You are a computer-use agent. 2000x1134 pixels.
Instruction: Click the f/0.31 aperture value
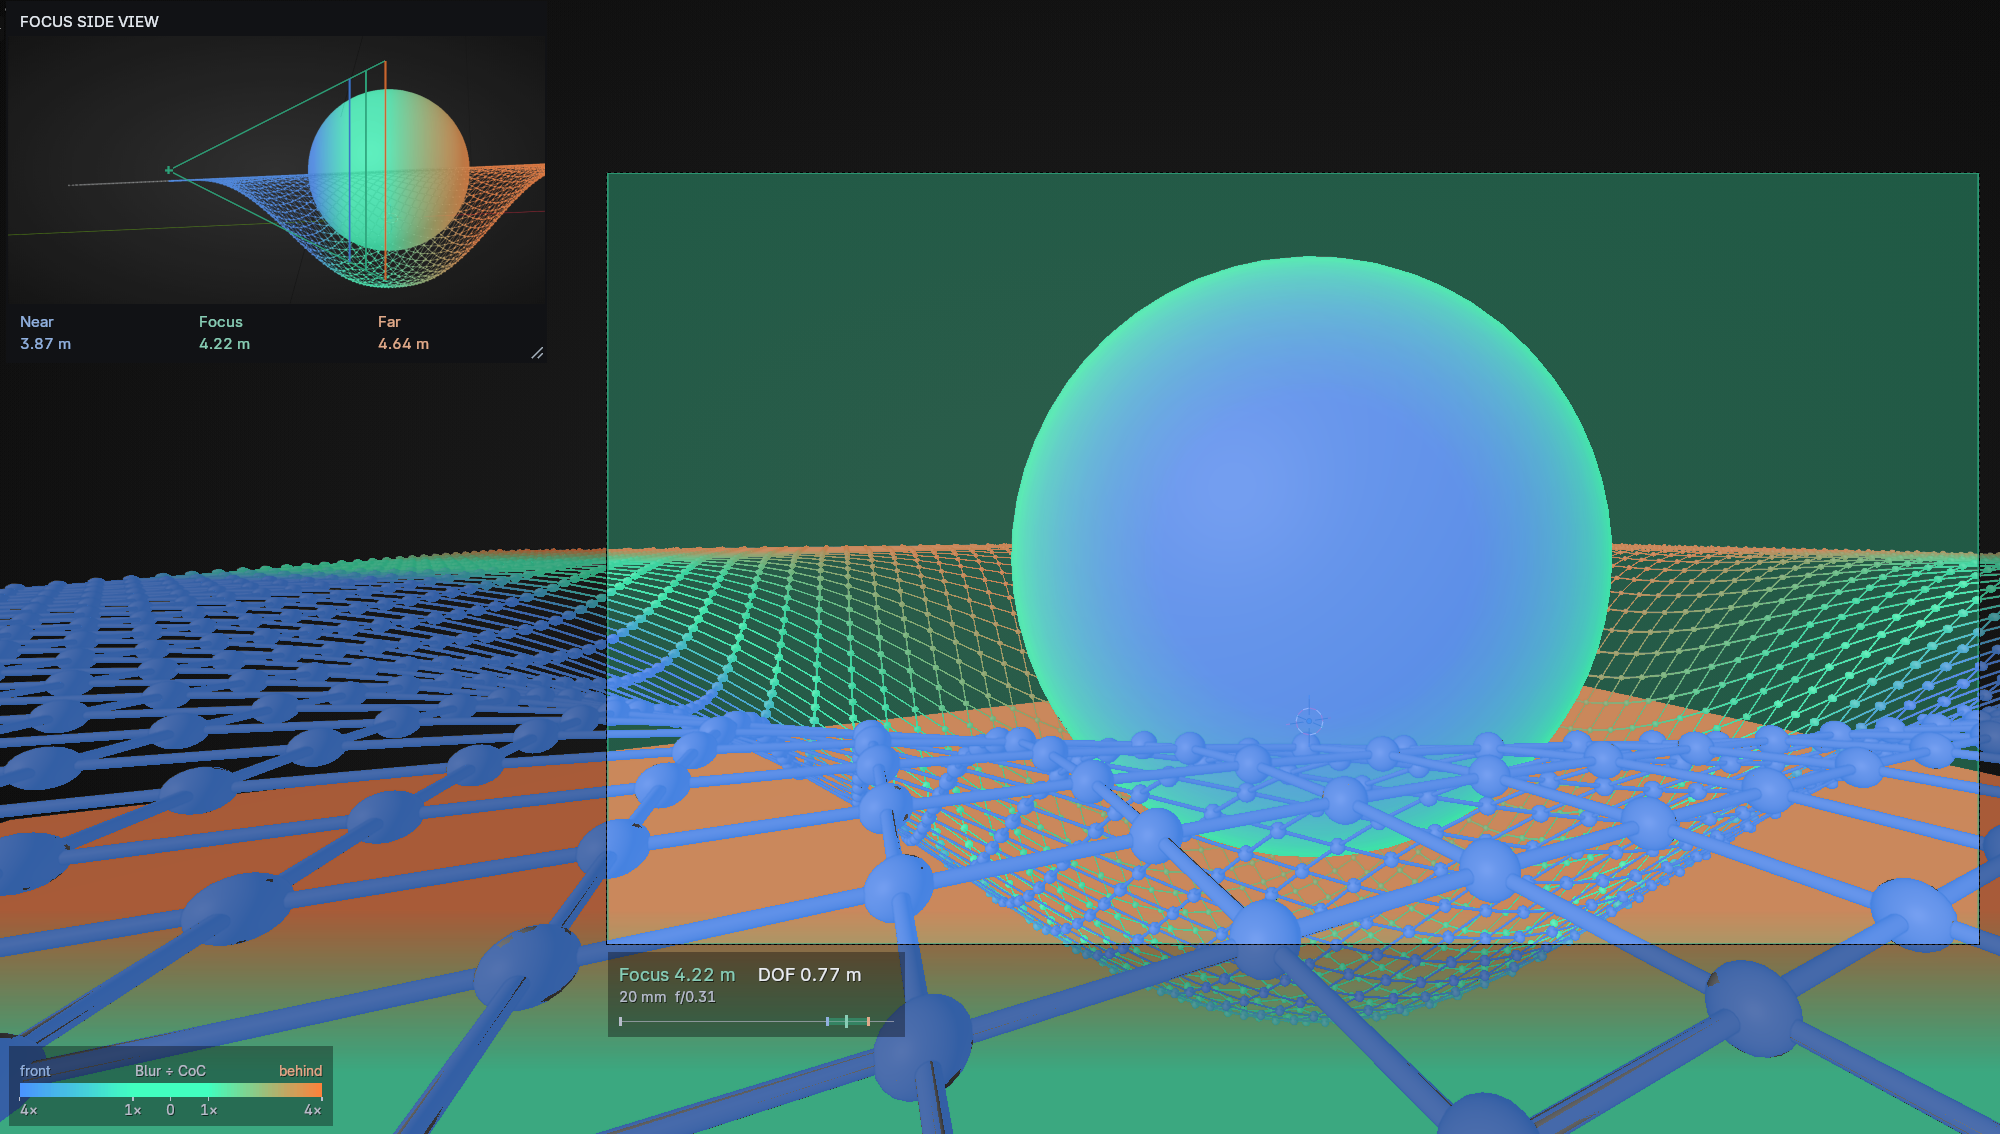(x=695, y=997)
